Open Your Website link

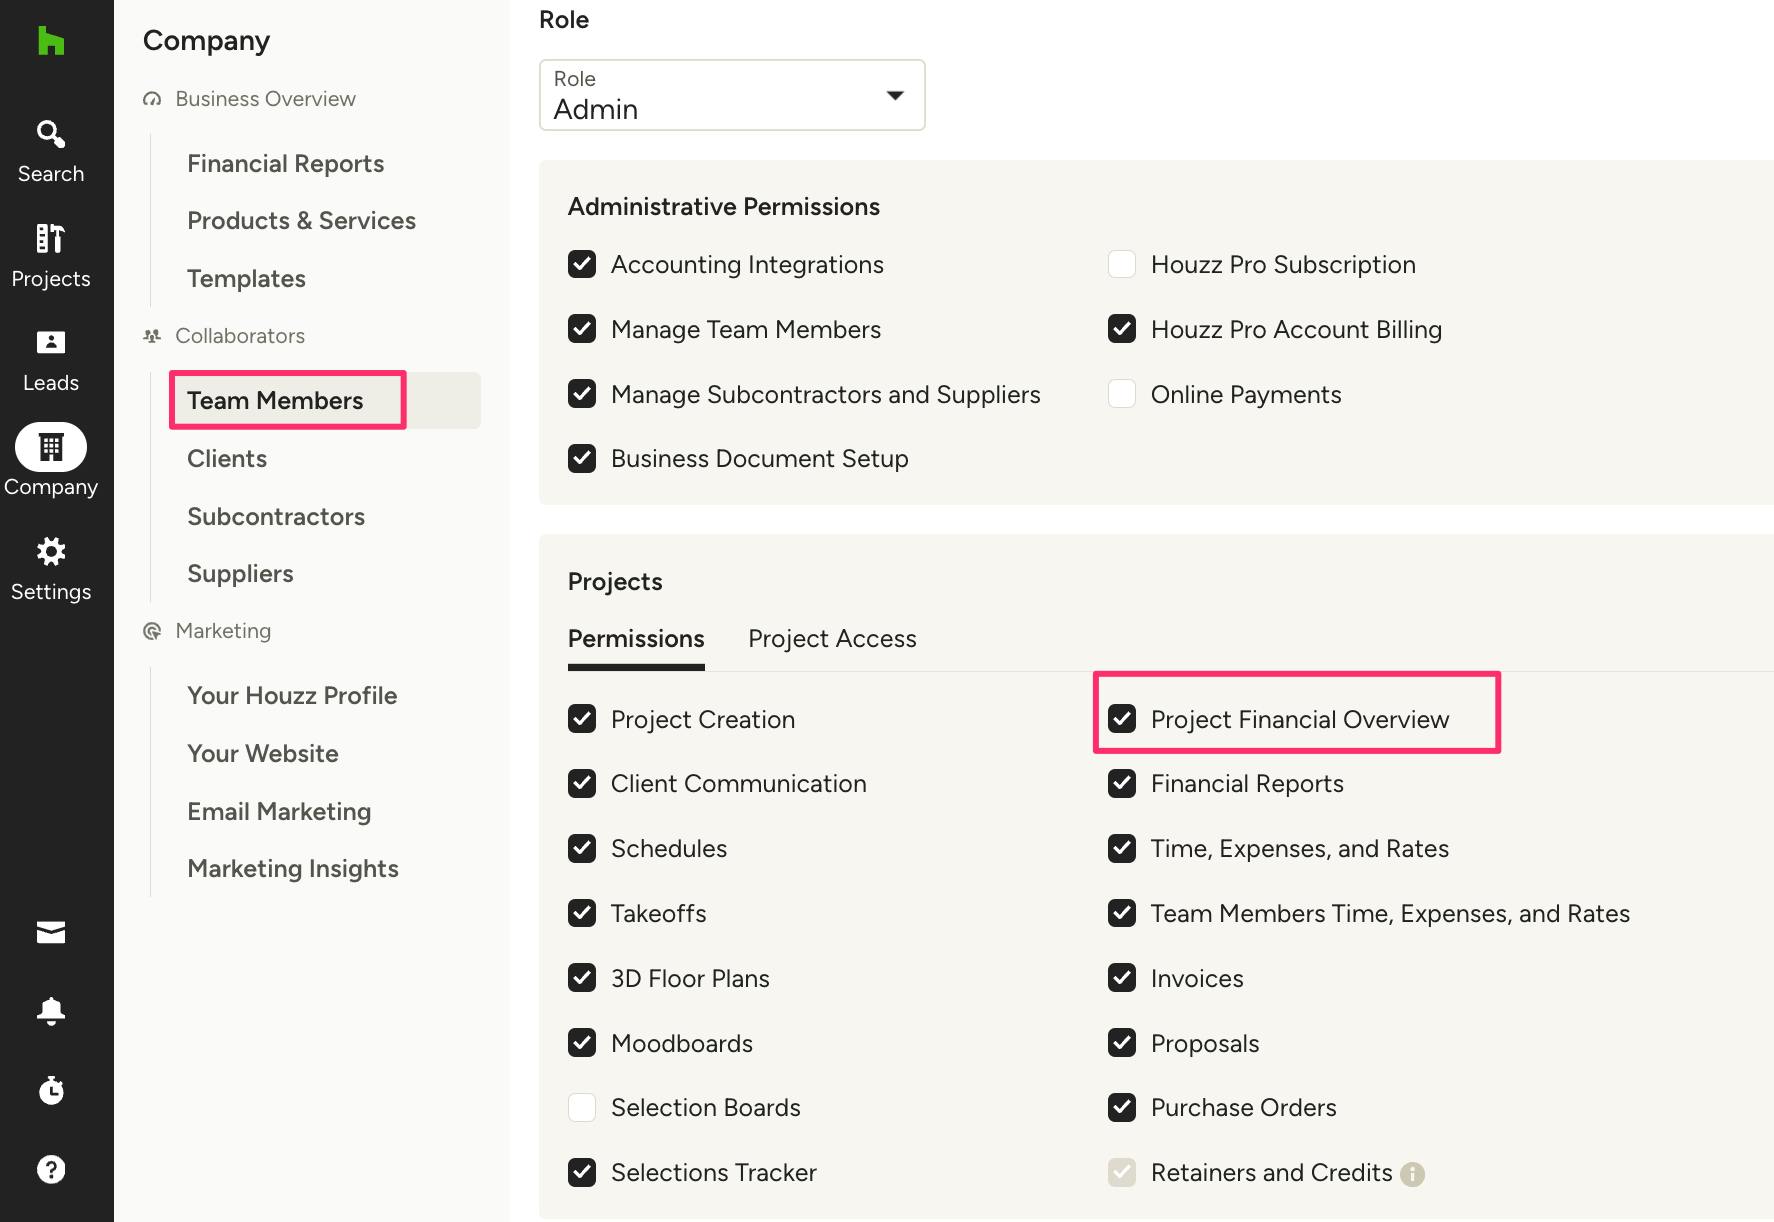[263, 754]
